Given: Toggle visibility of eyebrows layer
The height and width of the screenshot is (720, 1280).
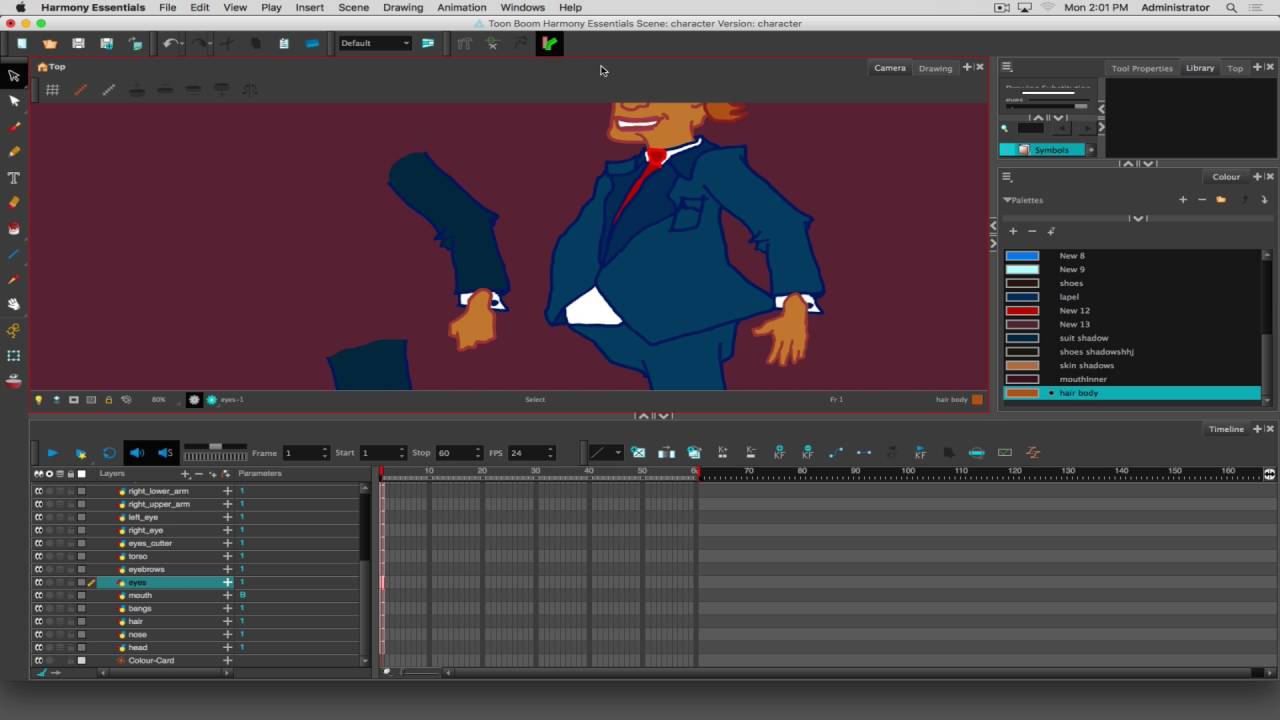Looking at the screenshot, I should (39, 569).
